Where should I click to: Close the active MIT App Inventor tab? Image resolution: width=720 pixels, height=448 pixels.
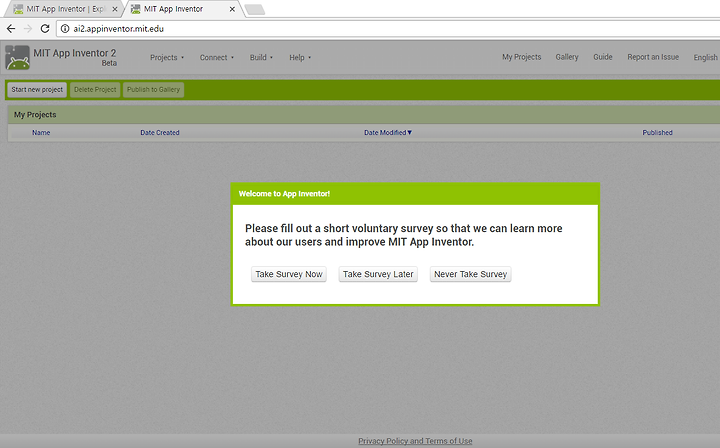tap(232, 9)
